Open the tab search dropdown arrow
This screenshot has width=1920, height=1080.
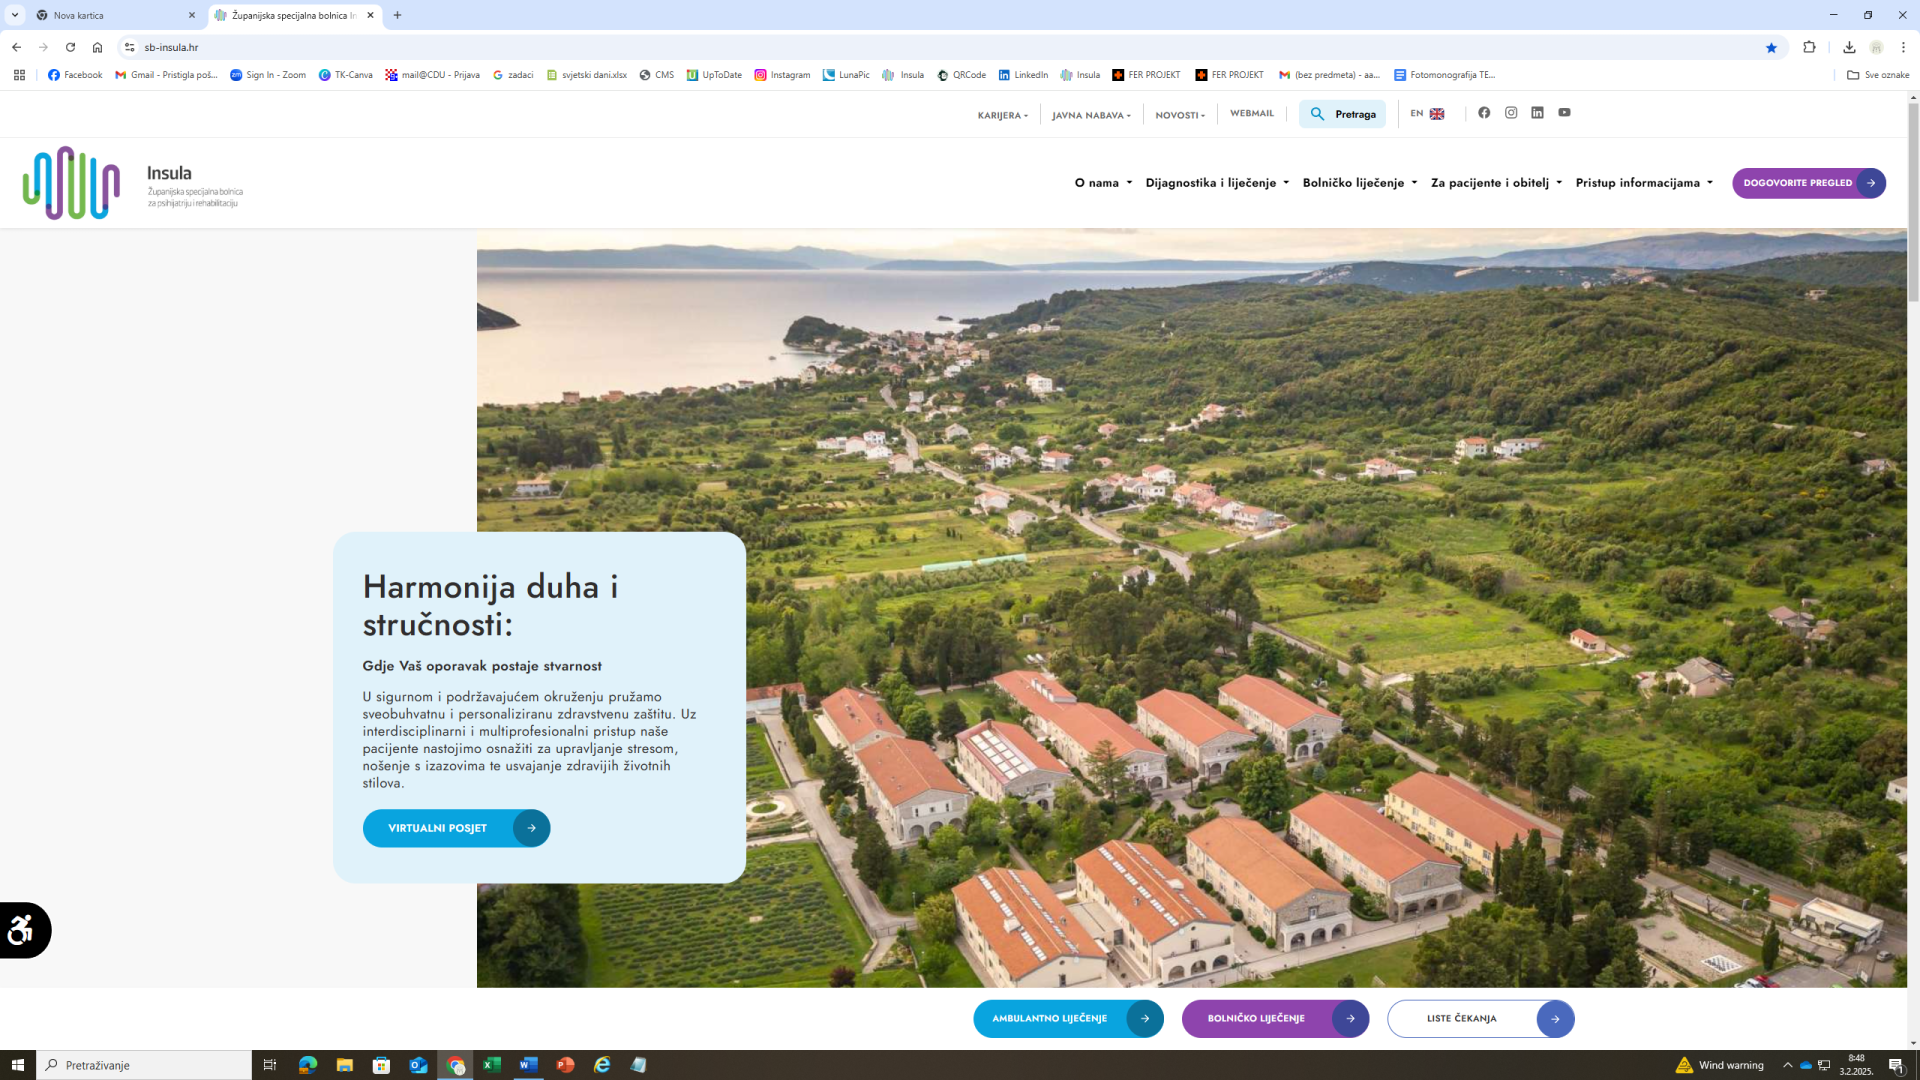coord(15,15)
